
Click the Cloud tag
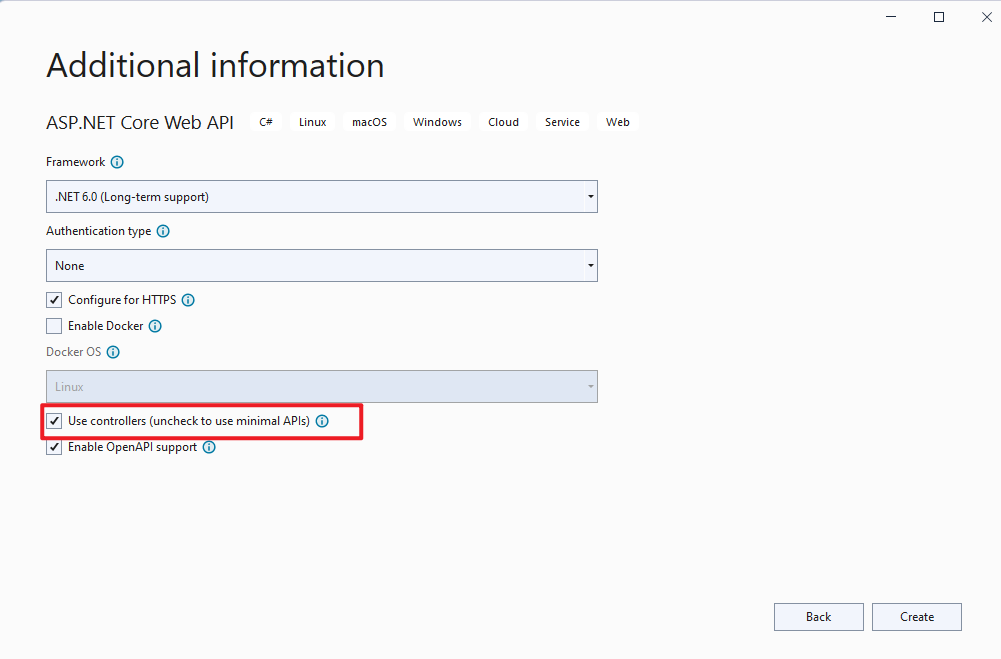504,122
